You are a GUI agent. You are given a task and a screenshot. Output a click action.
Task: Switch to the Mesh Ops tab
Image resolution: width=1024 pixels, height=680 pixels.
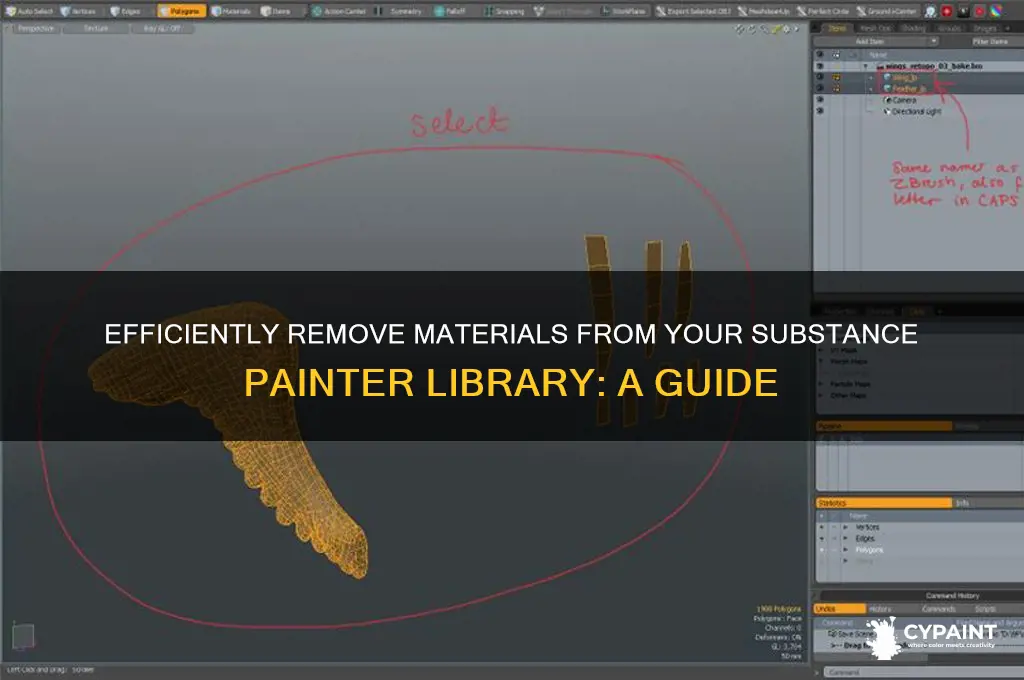(x=875, y=28)
